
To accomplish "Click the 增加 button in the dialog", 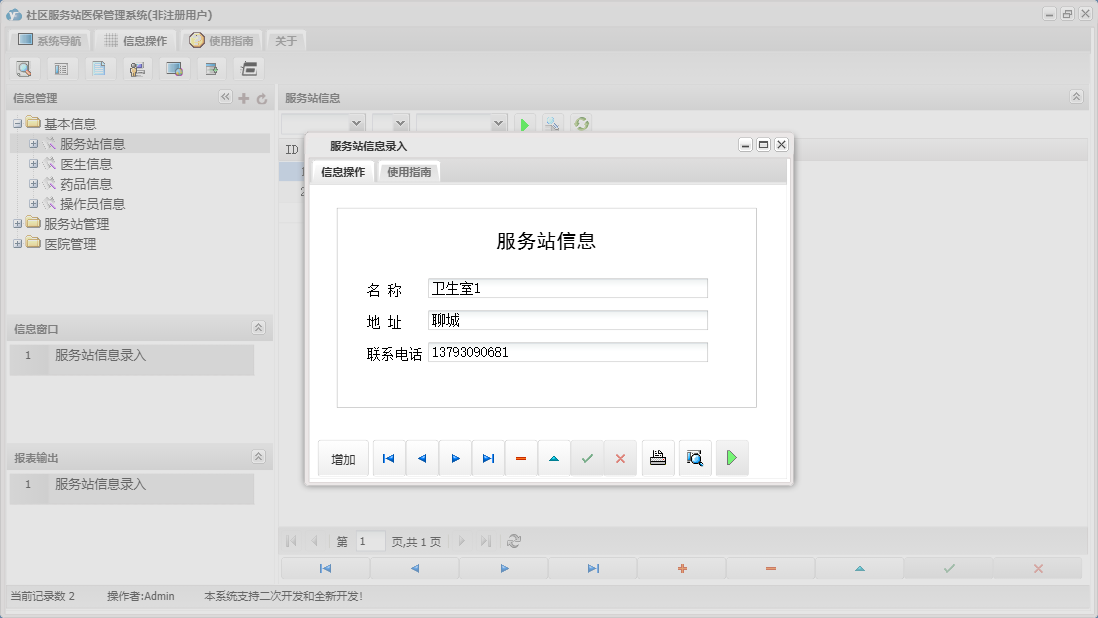I will coord(342,457).
